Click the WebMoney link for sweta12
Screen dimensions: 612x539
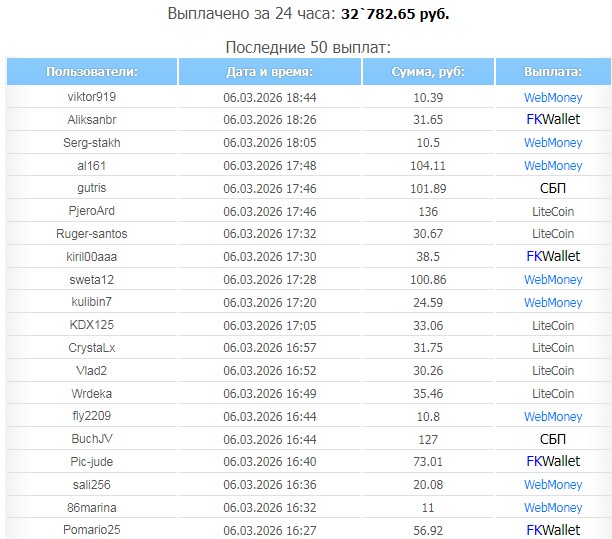552,280
